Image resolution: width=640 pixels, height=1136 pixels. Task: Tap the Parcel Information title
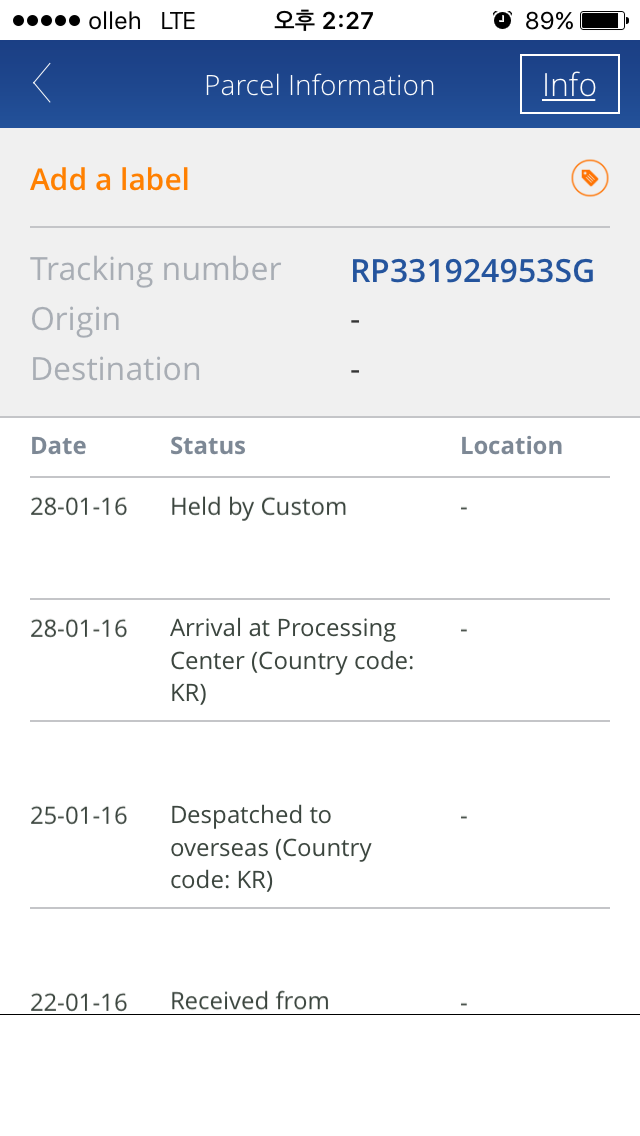coord(320,85)
